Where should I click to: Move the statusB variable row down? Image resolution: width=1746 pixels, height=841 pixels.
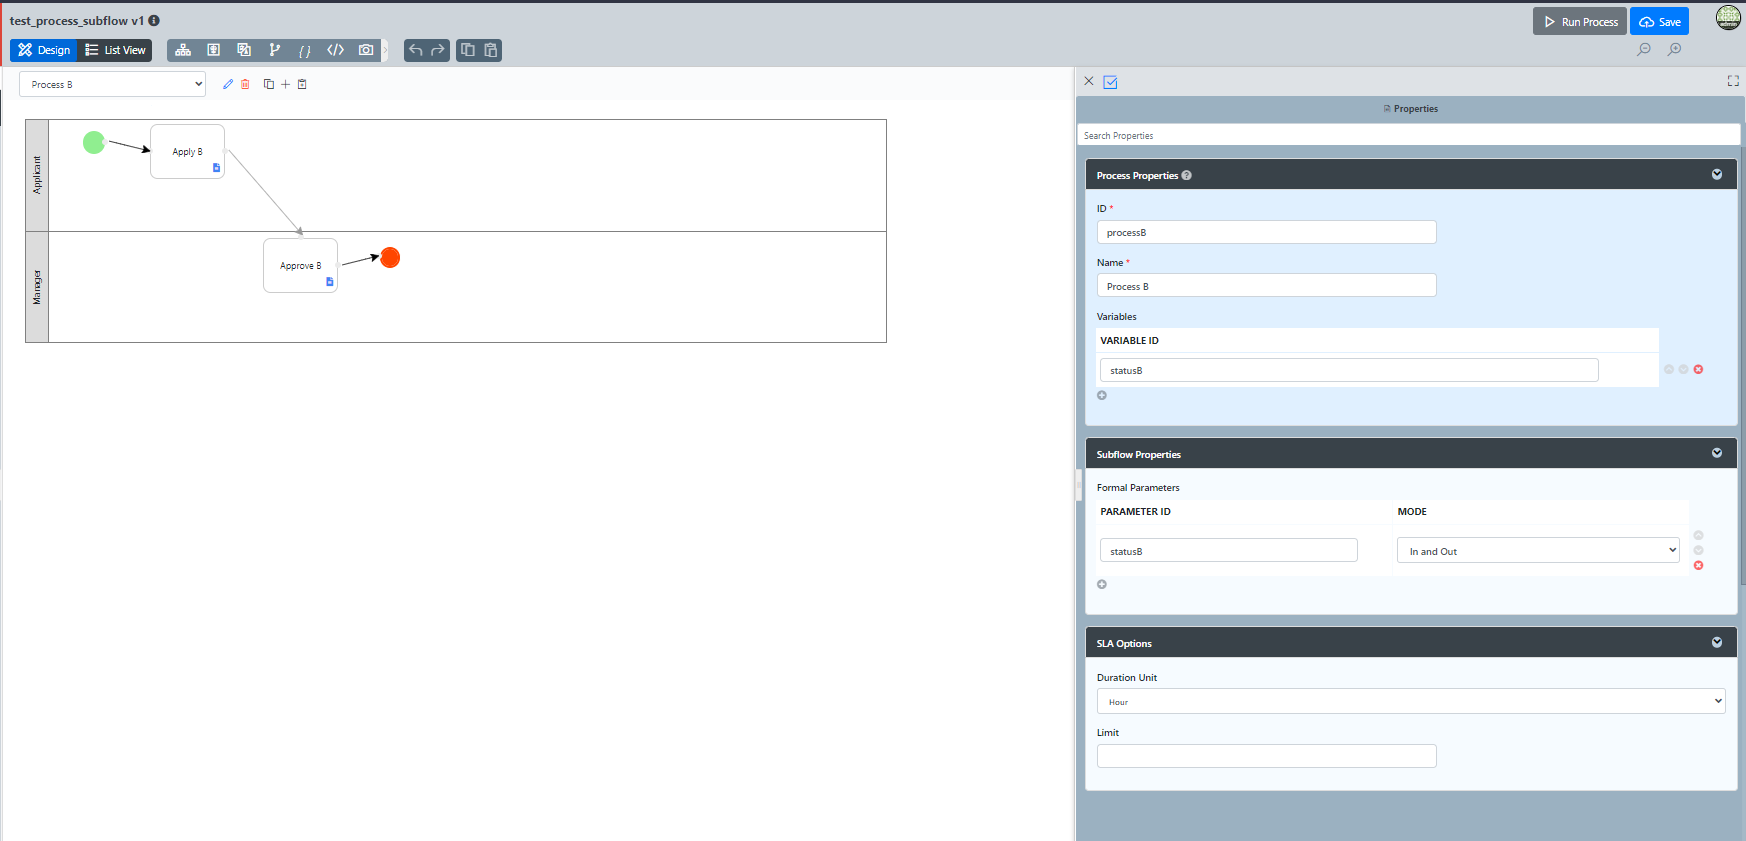(x=1684, y=369)
